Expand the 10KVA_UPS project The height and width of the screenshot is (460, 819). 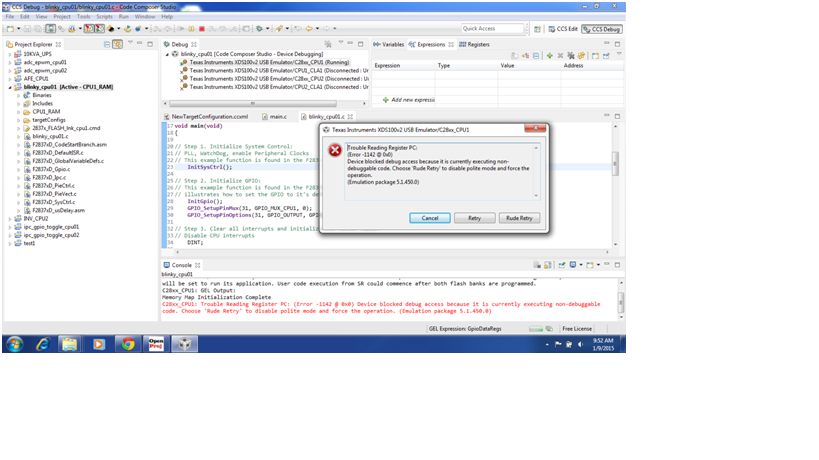(x=10, y=54)
